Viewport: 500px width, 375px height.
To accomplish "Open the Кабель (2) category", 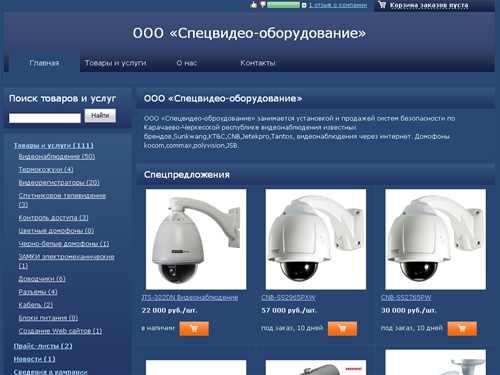I will [36, 305].
